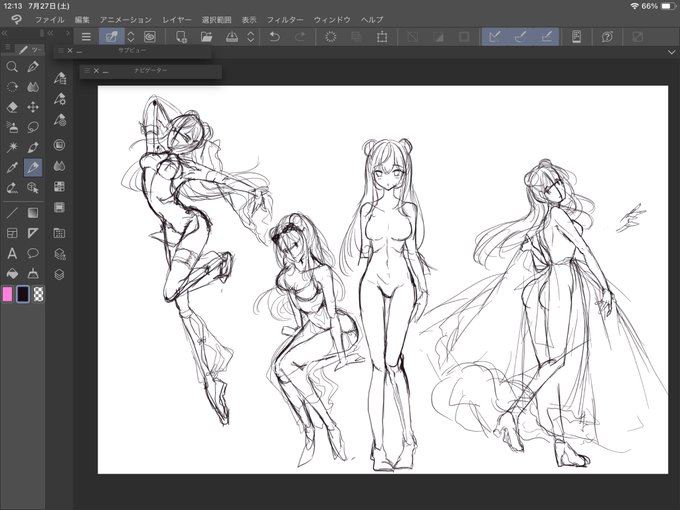Minimize the ナビゲーター panel
Screen dimensions: 680x510
[x=105, y=71]
